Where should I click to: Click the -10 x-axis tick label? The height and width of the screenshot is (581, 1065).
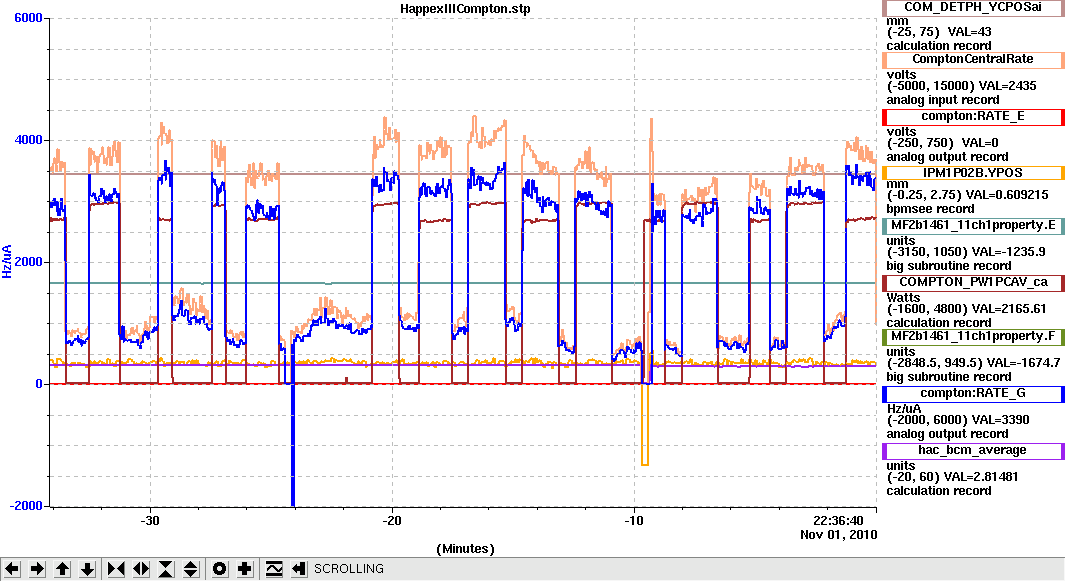pyautogui.click(x=634, y=521)
